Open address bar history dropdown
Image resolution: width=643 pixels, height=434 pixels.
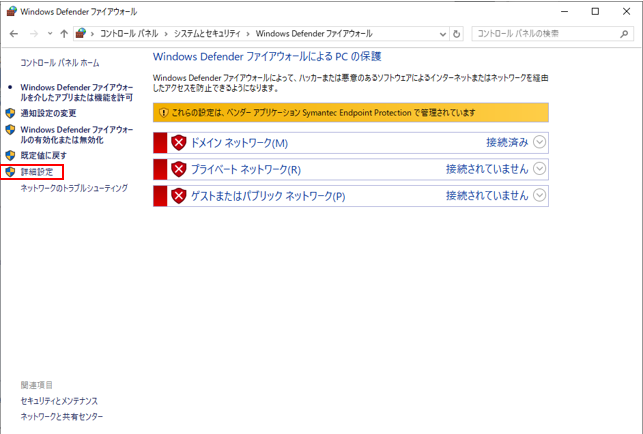tap(442, 34)
